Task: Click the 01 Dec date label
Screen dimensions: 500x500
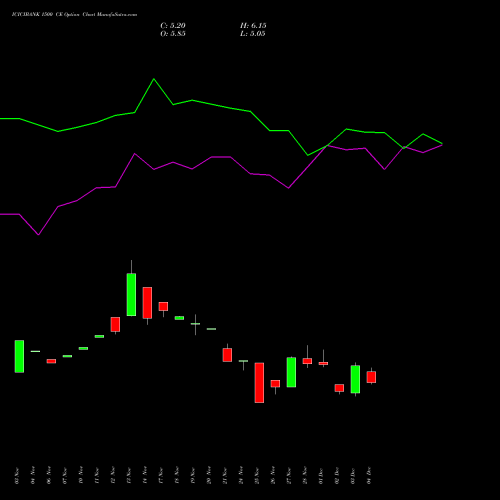Action: click(321, 476)
